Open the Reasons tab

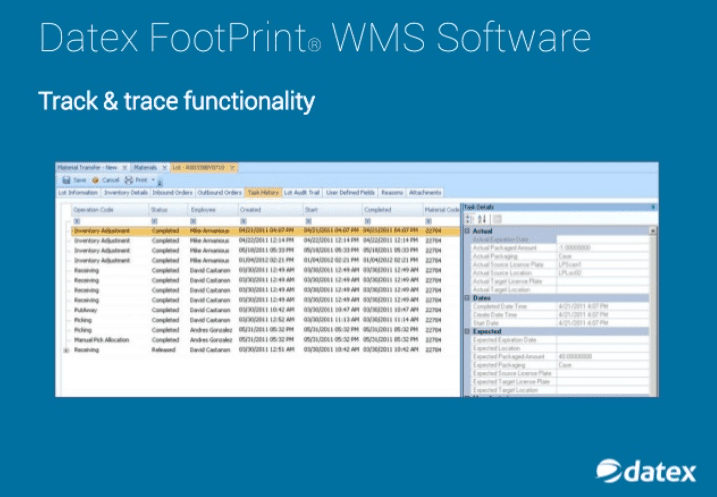coord(392,192)
